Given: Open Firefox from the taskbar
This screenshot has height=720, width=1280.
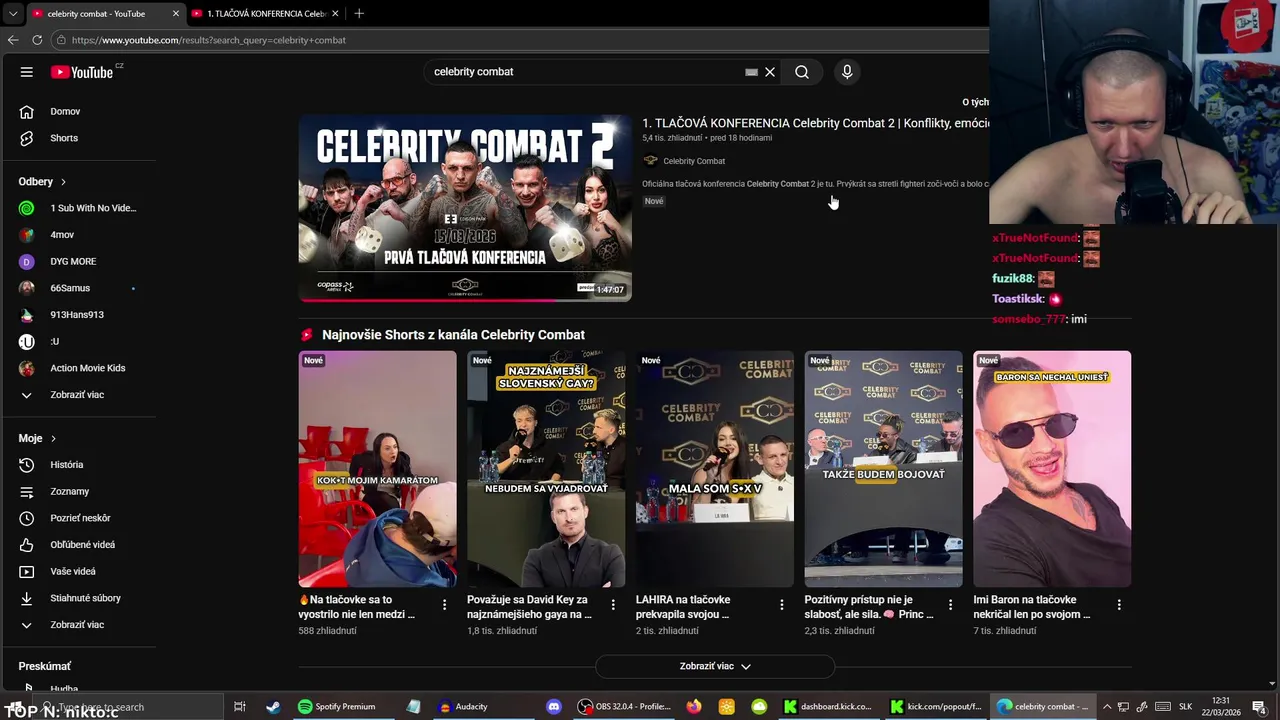Looking at the screenshot, I should coord(694,707).
